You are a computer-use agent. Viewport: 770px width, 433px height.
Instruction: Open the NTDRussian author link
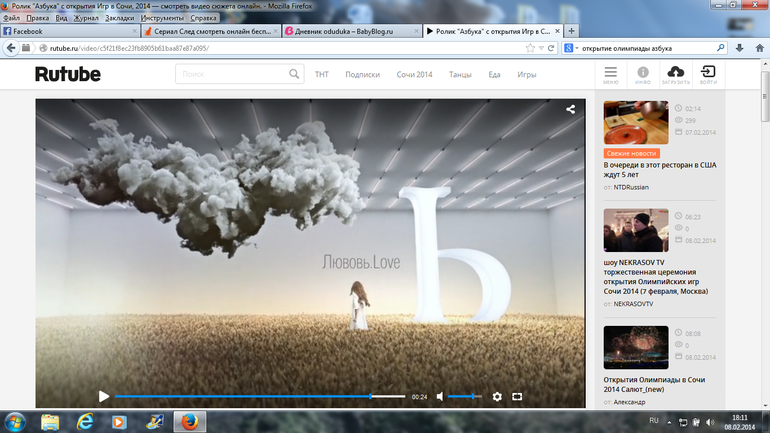[x=631, y=187]
